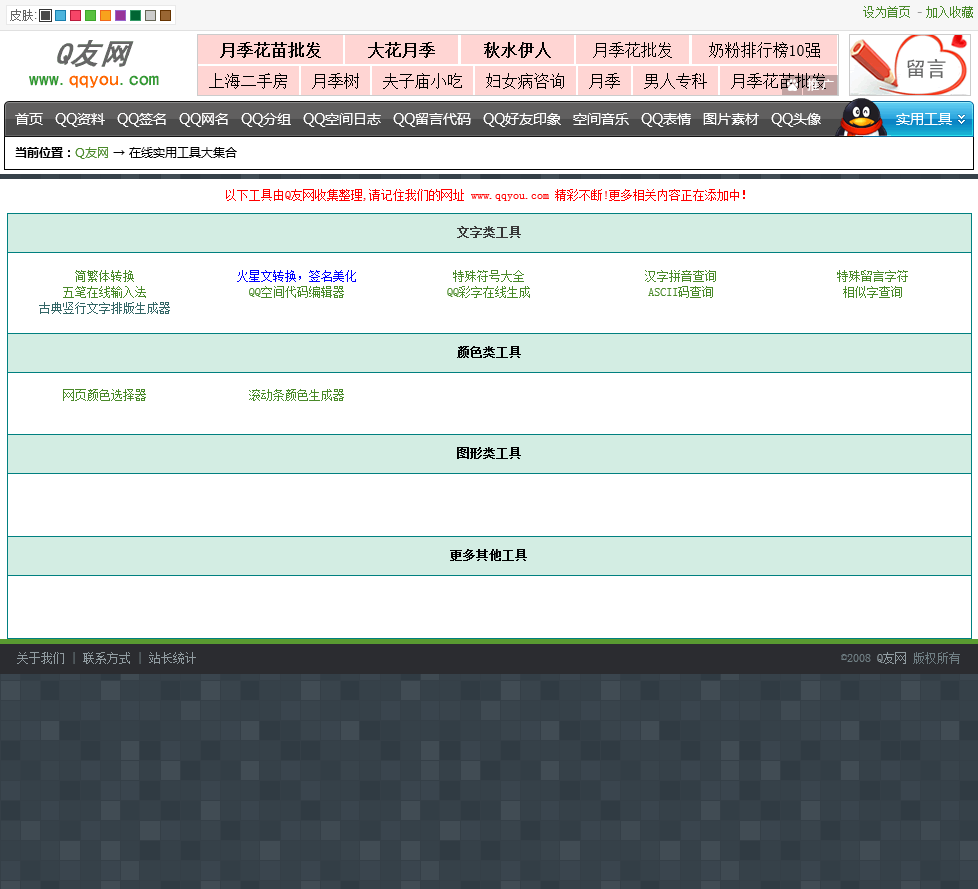Open 网页颜色选择器 tool
Viewport: 978px width, 889px height.
click(104, 396)
